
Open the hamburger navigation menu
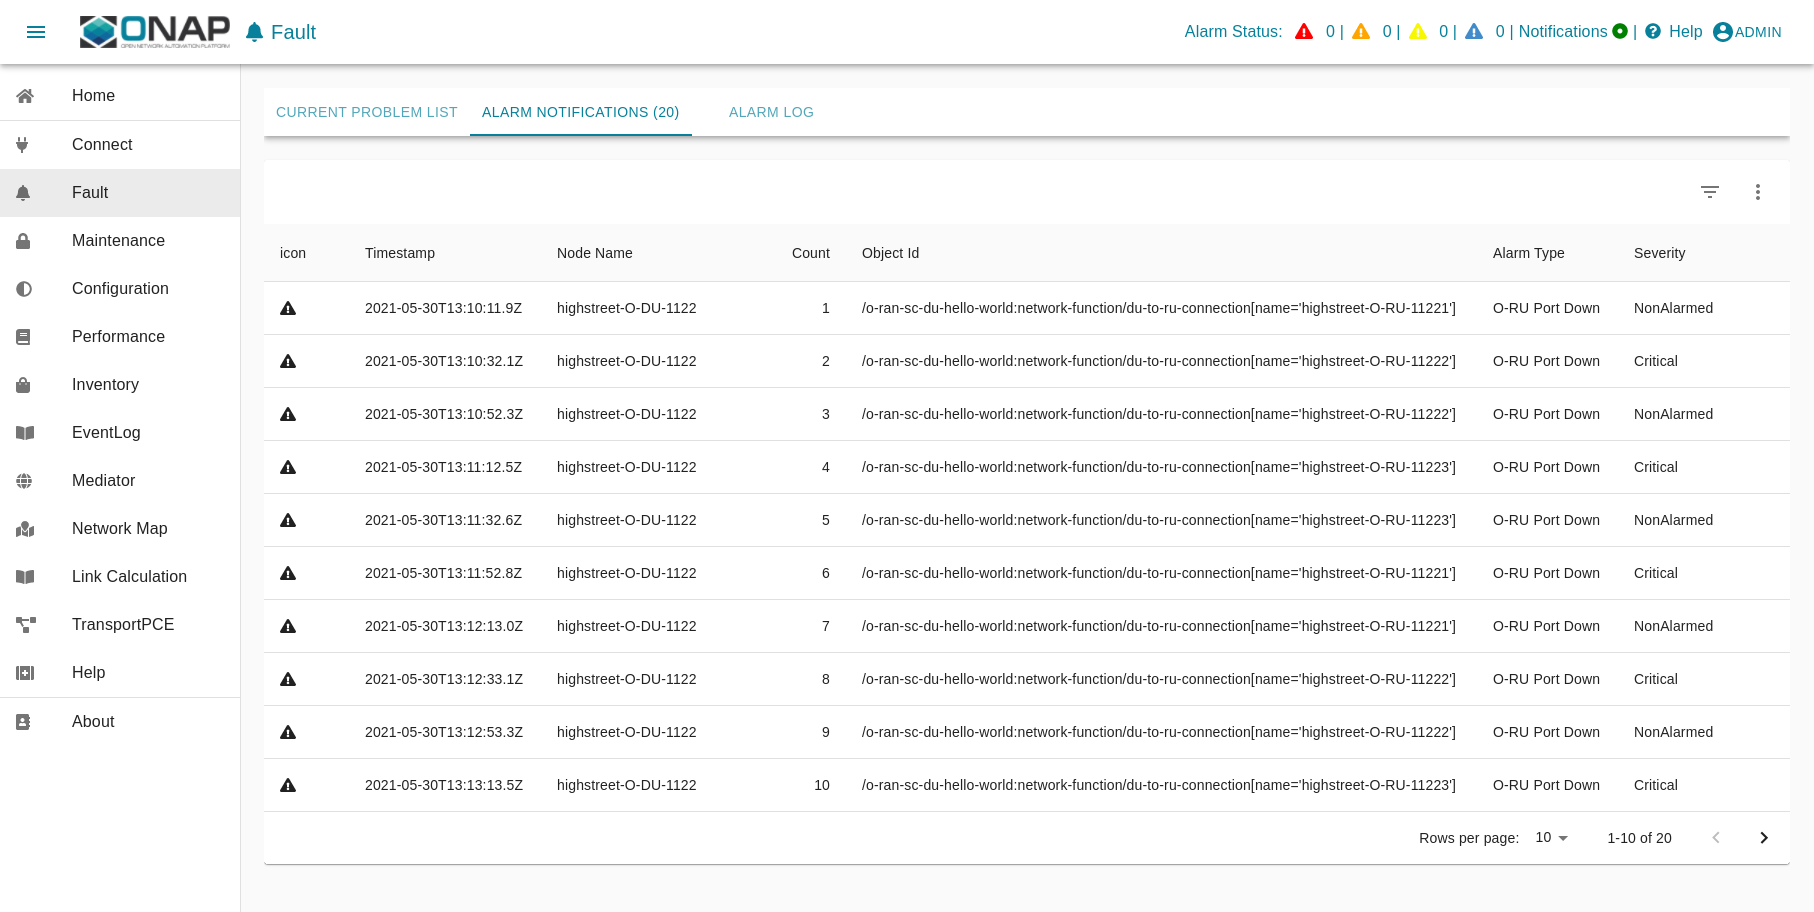click(x=36, y=32)
